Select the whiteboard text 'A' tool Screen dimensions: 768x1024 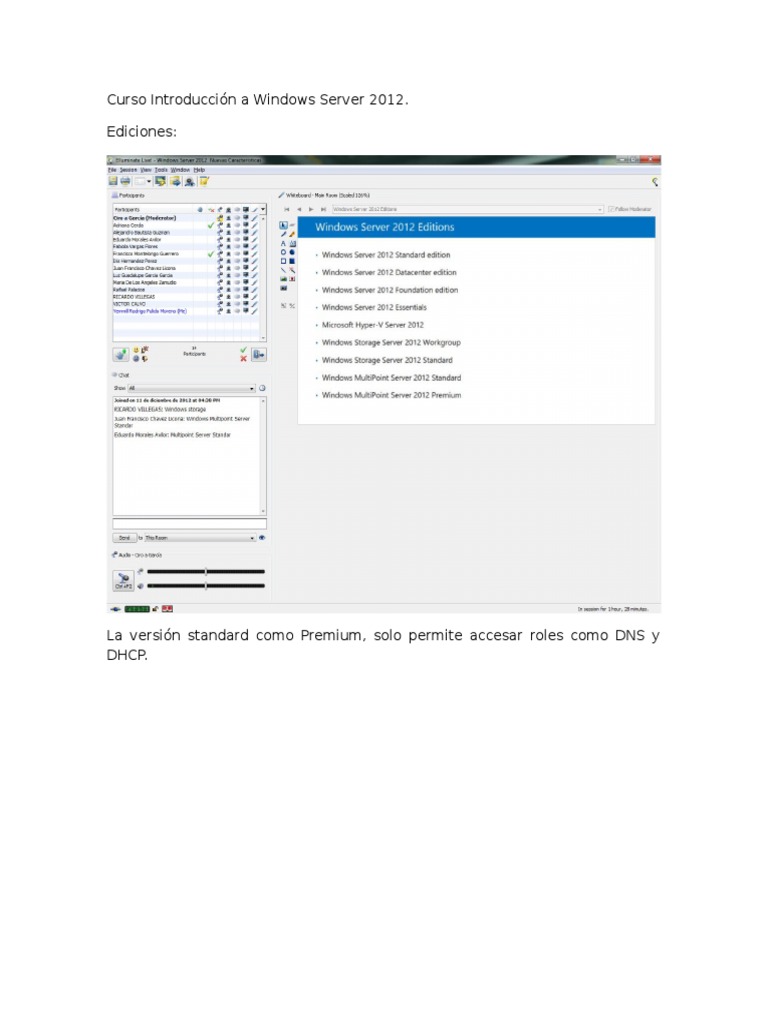(283, 243)
